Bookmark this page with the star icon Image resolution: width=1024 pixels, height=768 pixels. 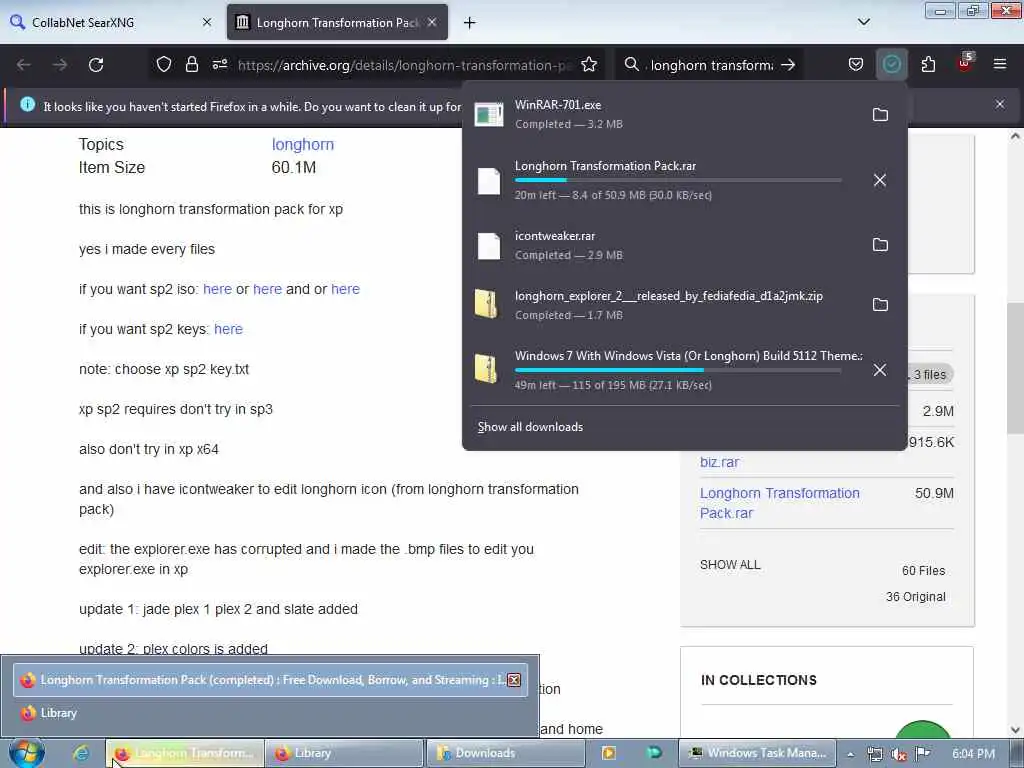(589, 64)
